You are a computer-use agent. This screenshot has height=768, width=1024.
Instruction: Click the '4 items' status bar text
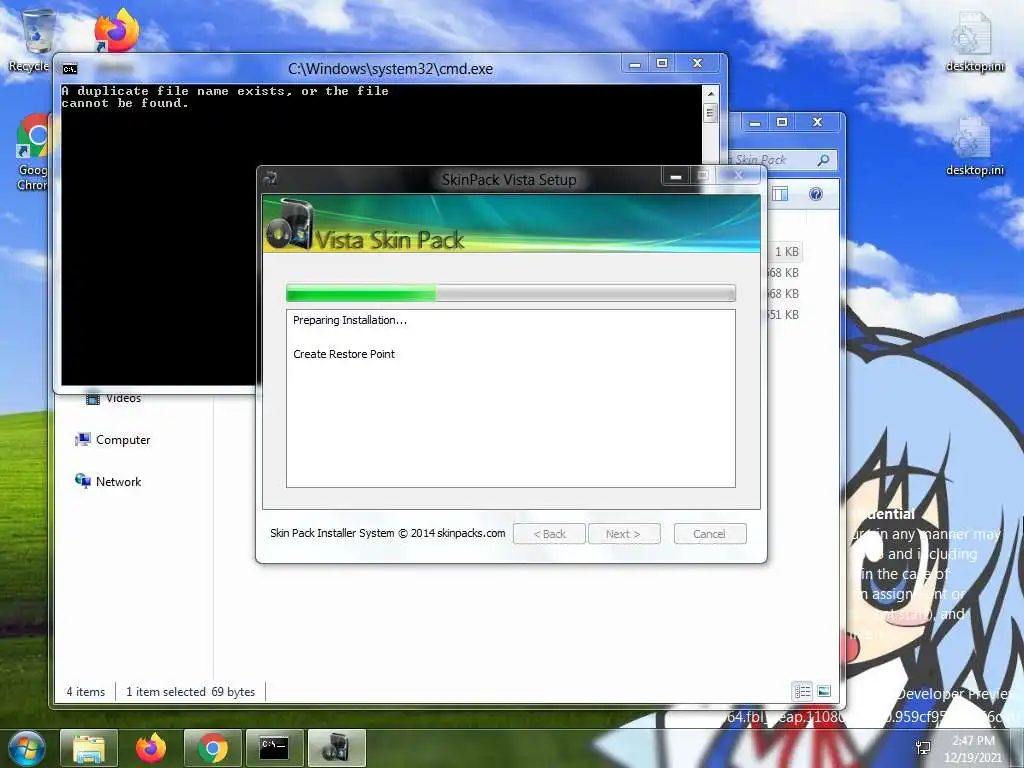click(x=86, y=692)
